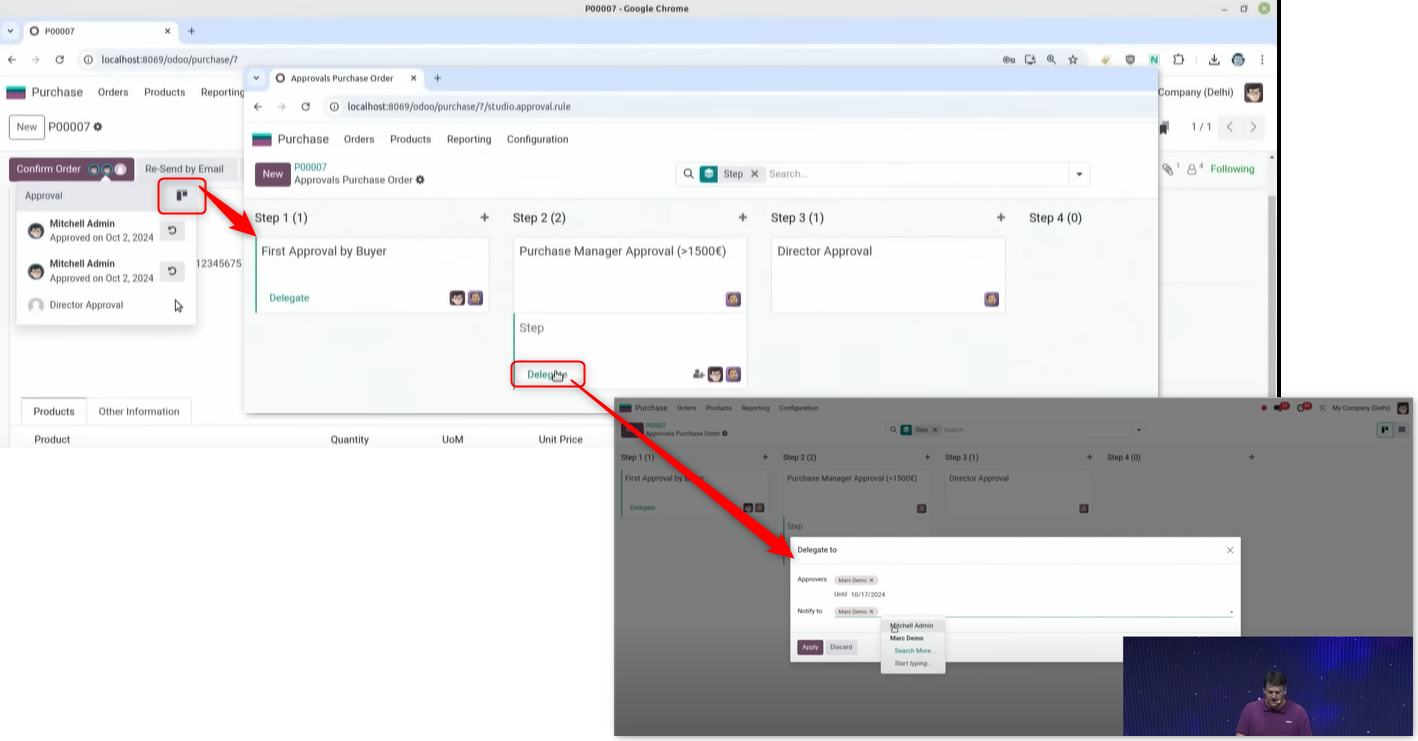1418x741 pixels.
Task: Click Re-Send by Email button
Action: tap(184, 169)
